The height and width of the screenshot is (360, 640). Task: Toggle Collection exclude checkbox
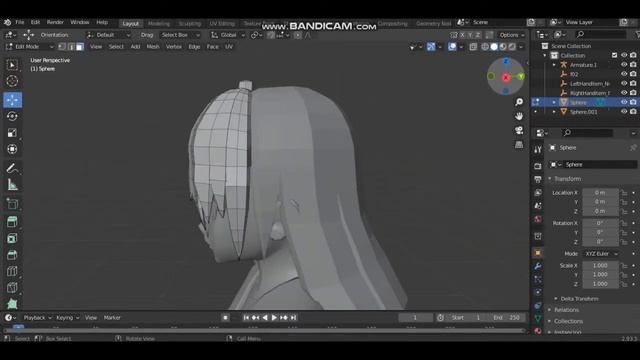(x=614, y=55)
